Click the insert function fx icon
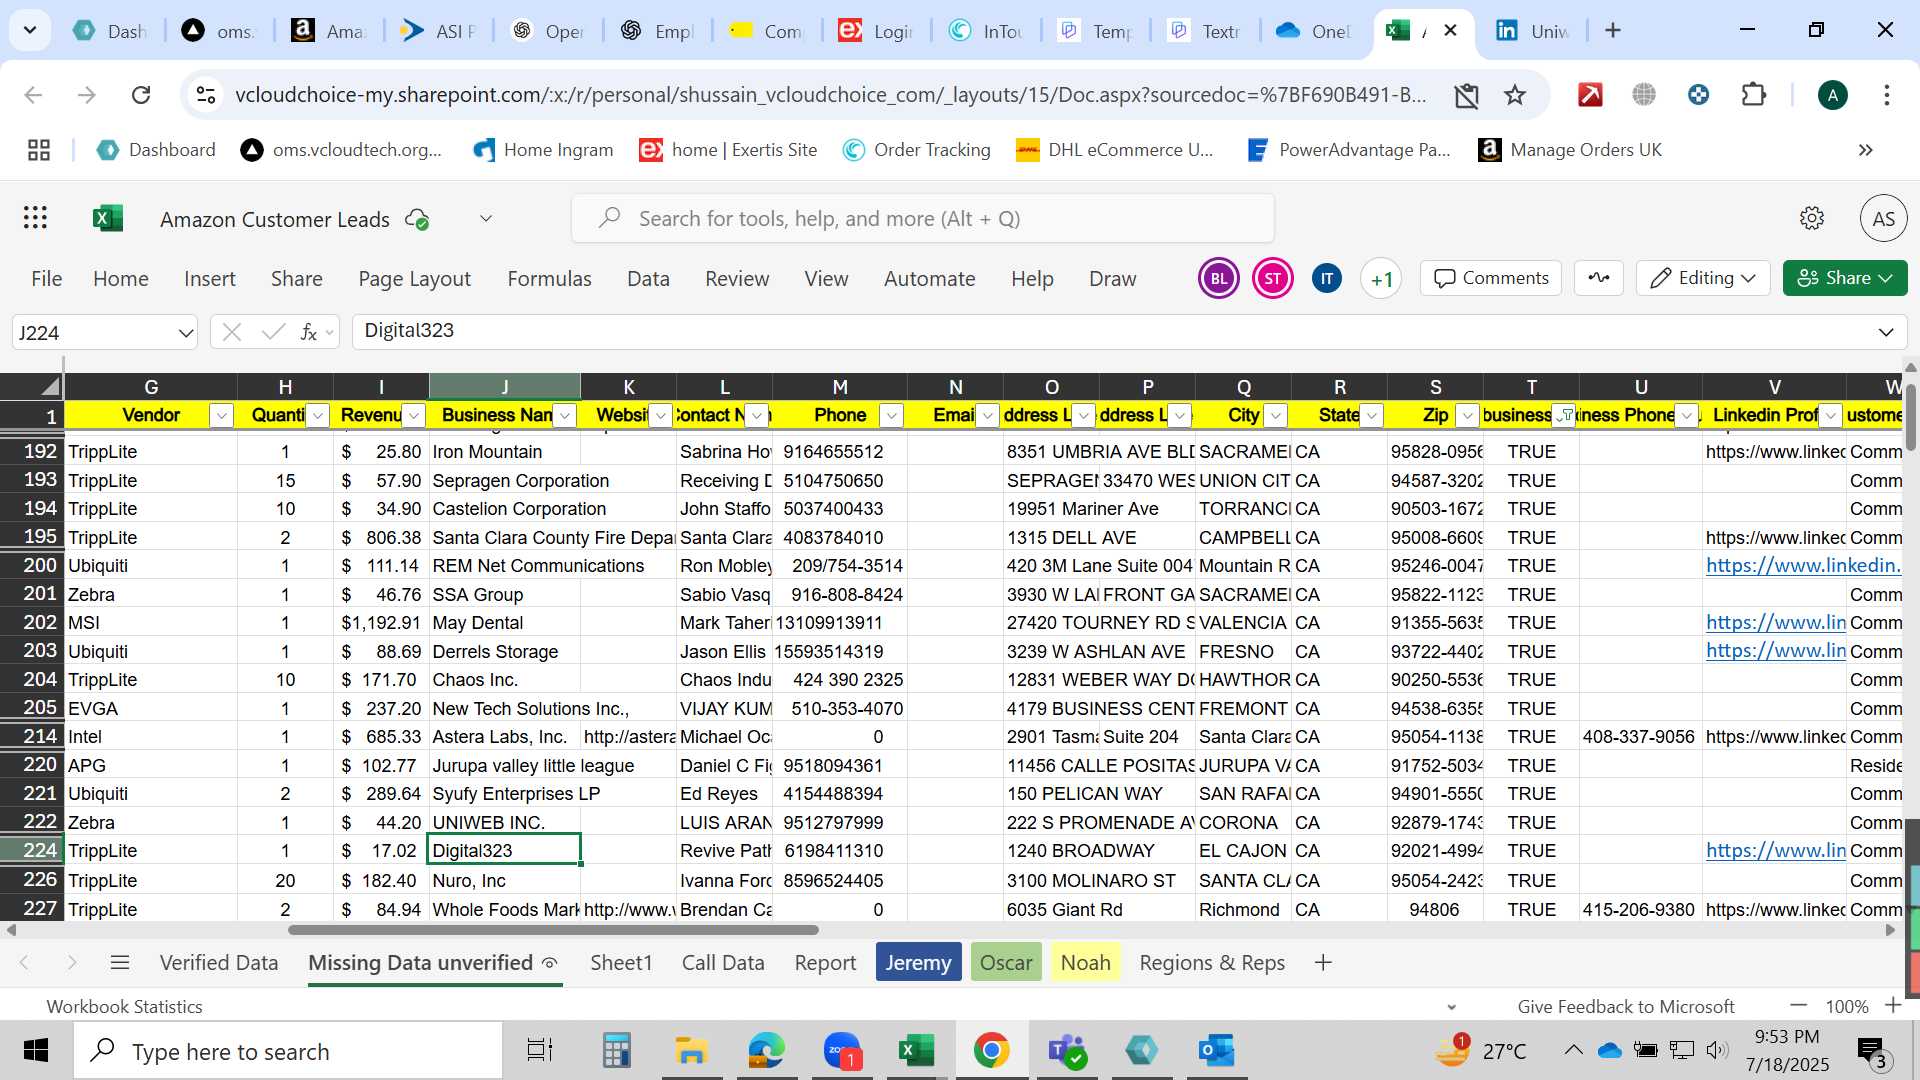Image resolution: width=1920 pixels, height=1080 pixels. tap(309, 332)
